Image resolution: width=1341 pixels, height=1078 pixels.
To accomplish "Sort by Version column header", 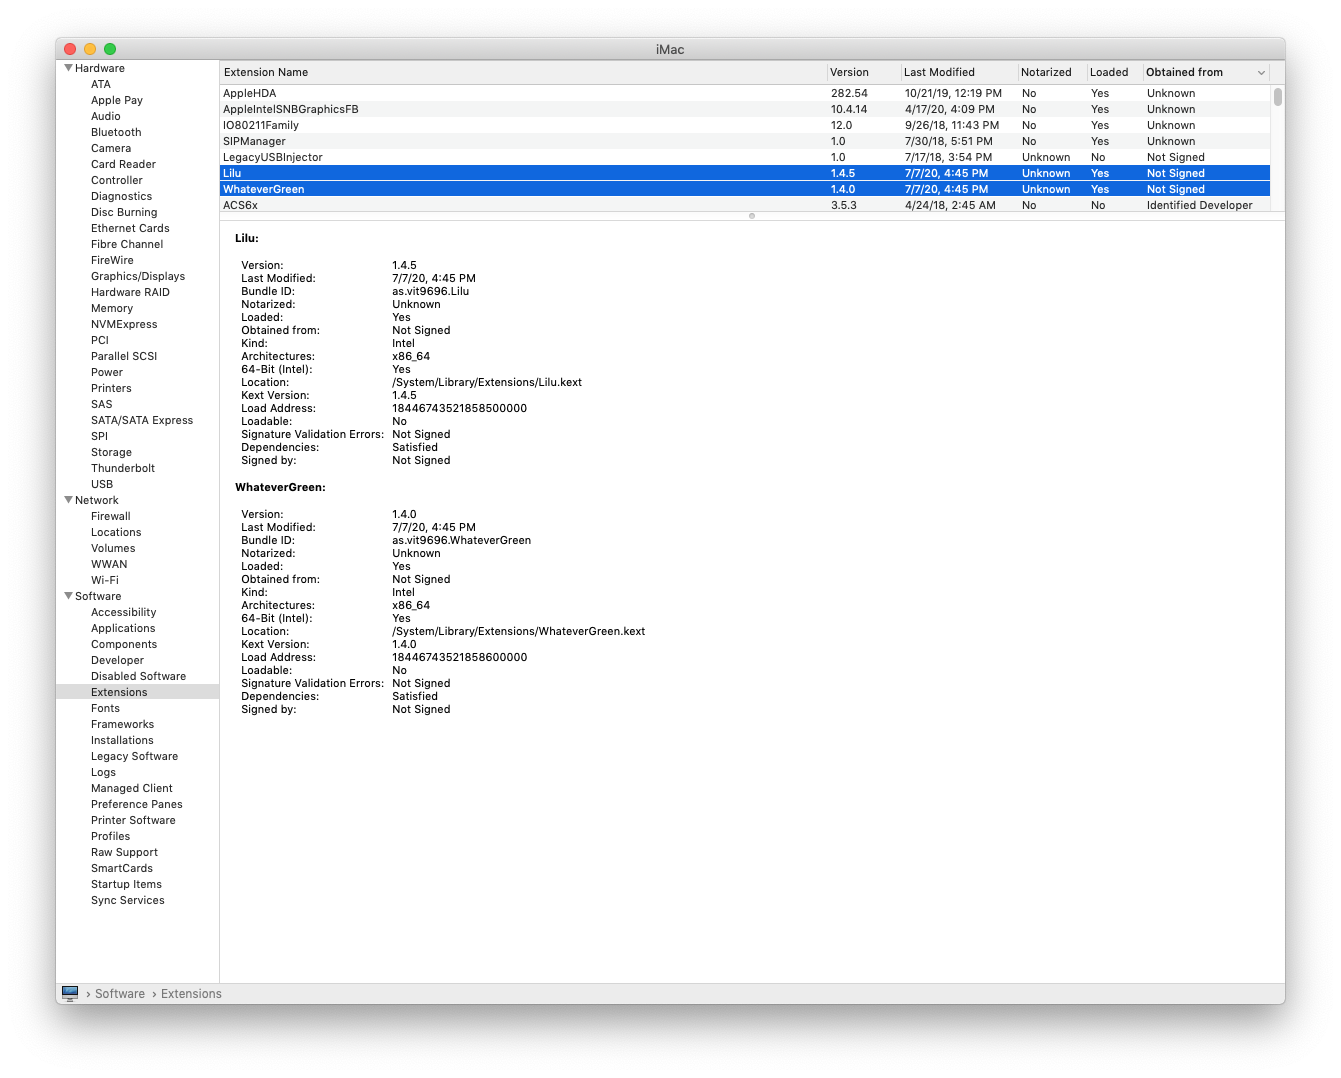I will coord(863,72).
